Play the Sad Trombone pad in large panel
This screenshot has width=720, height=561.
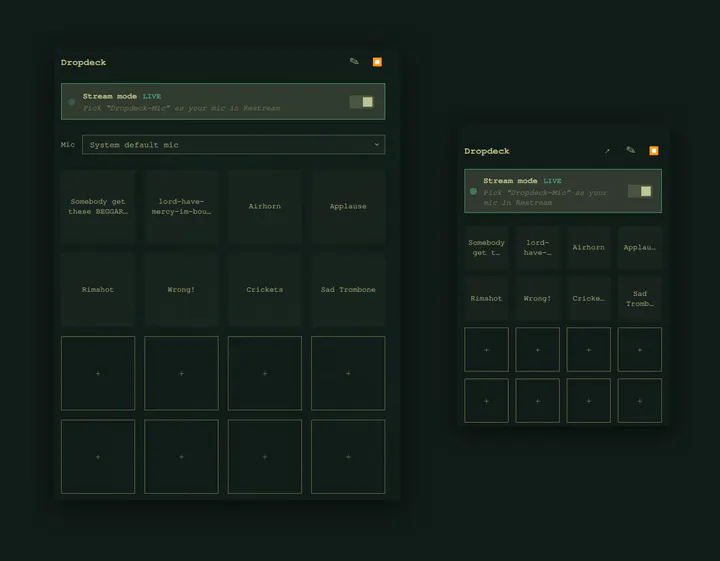tap(348, 290)
